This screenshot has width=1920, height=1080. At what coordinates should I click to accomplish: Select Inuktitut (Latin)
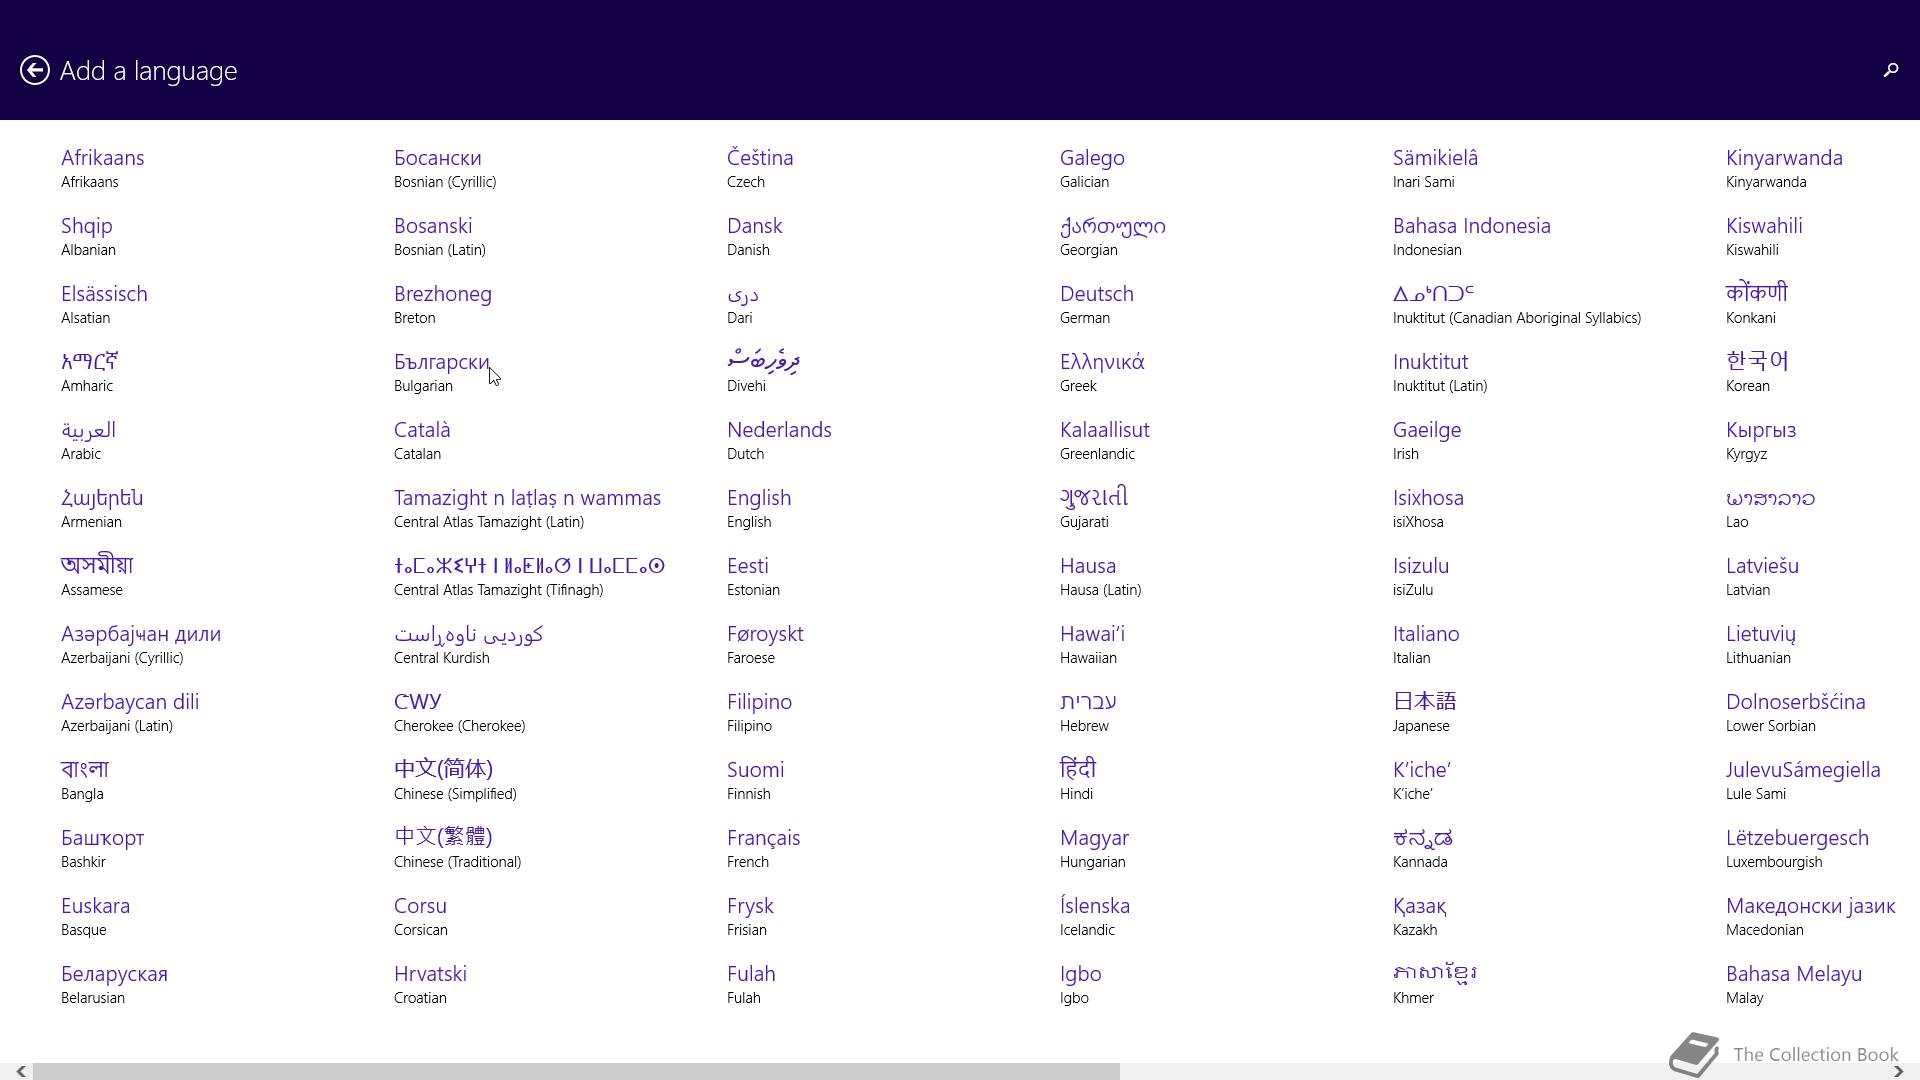[x=1440, y=373]
